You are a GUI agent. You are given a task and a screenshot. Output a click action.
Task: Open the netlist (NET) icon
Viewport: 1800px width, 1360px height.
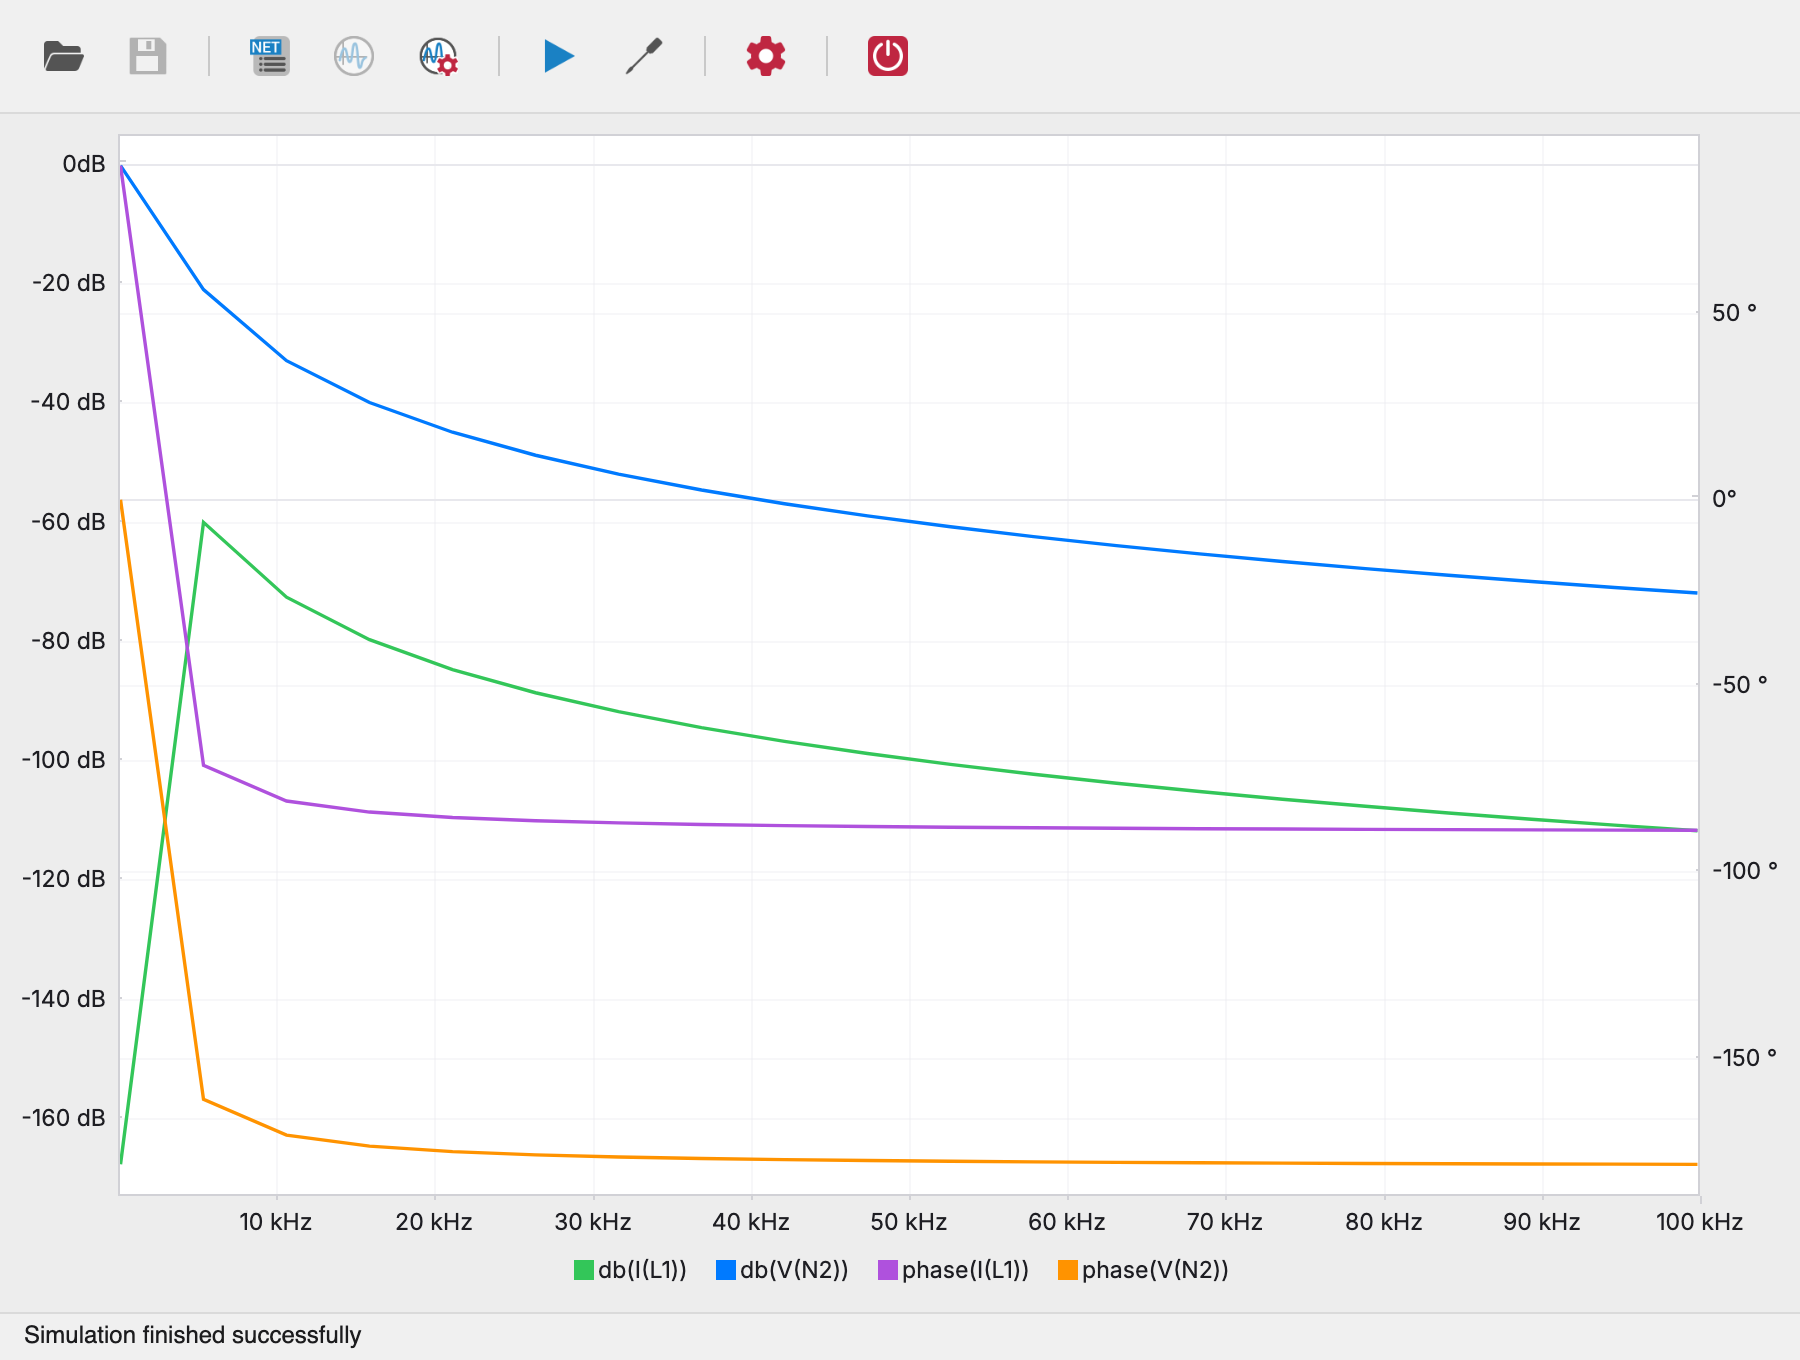click(x=270, y=56)
